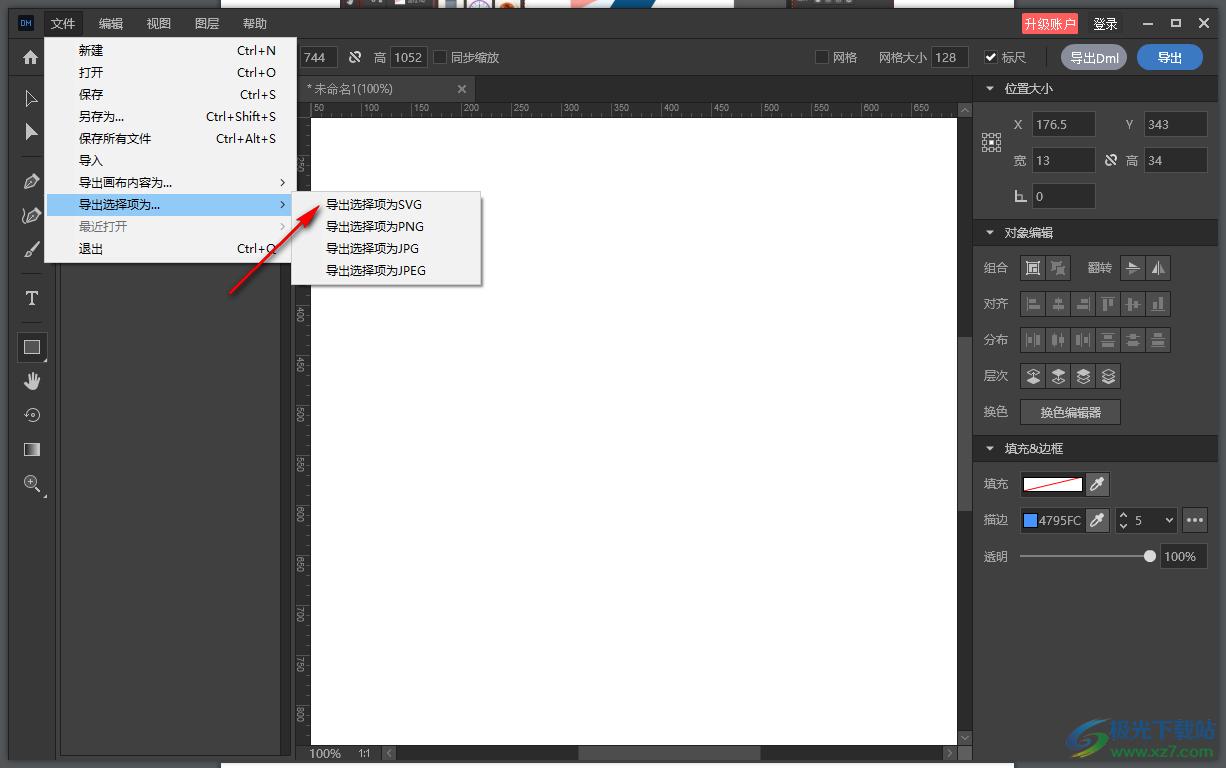The image size is (1226, 768).
Task: Click the Home icon
Action: coord(30,58)
